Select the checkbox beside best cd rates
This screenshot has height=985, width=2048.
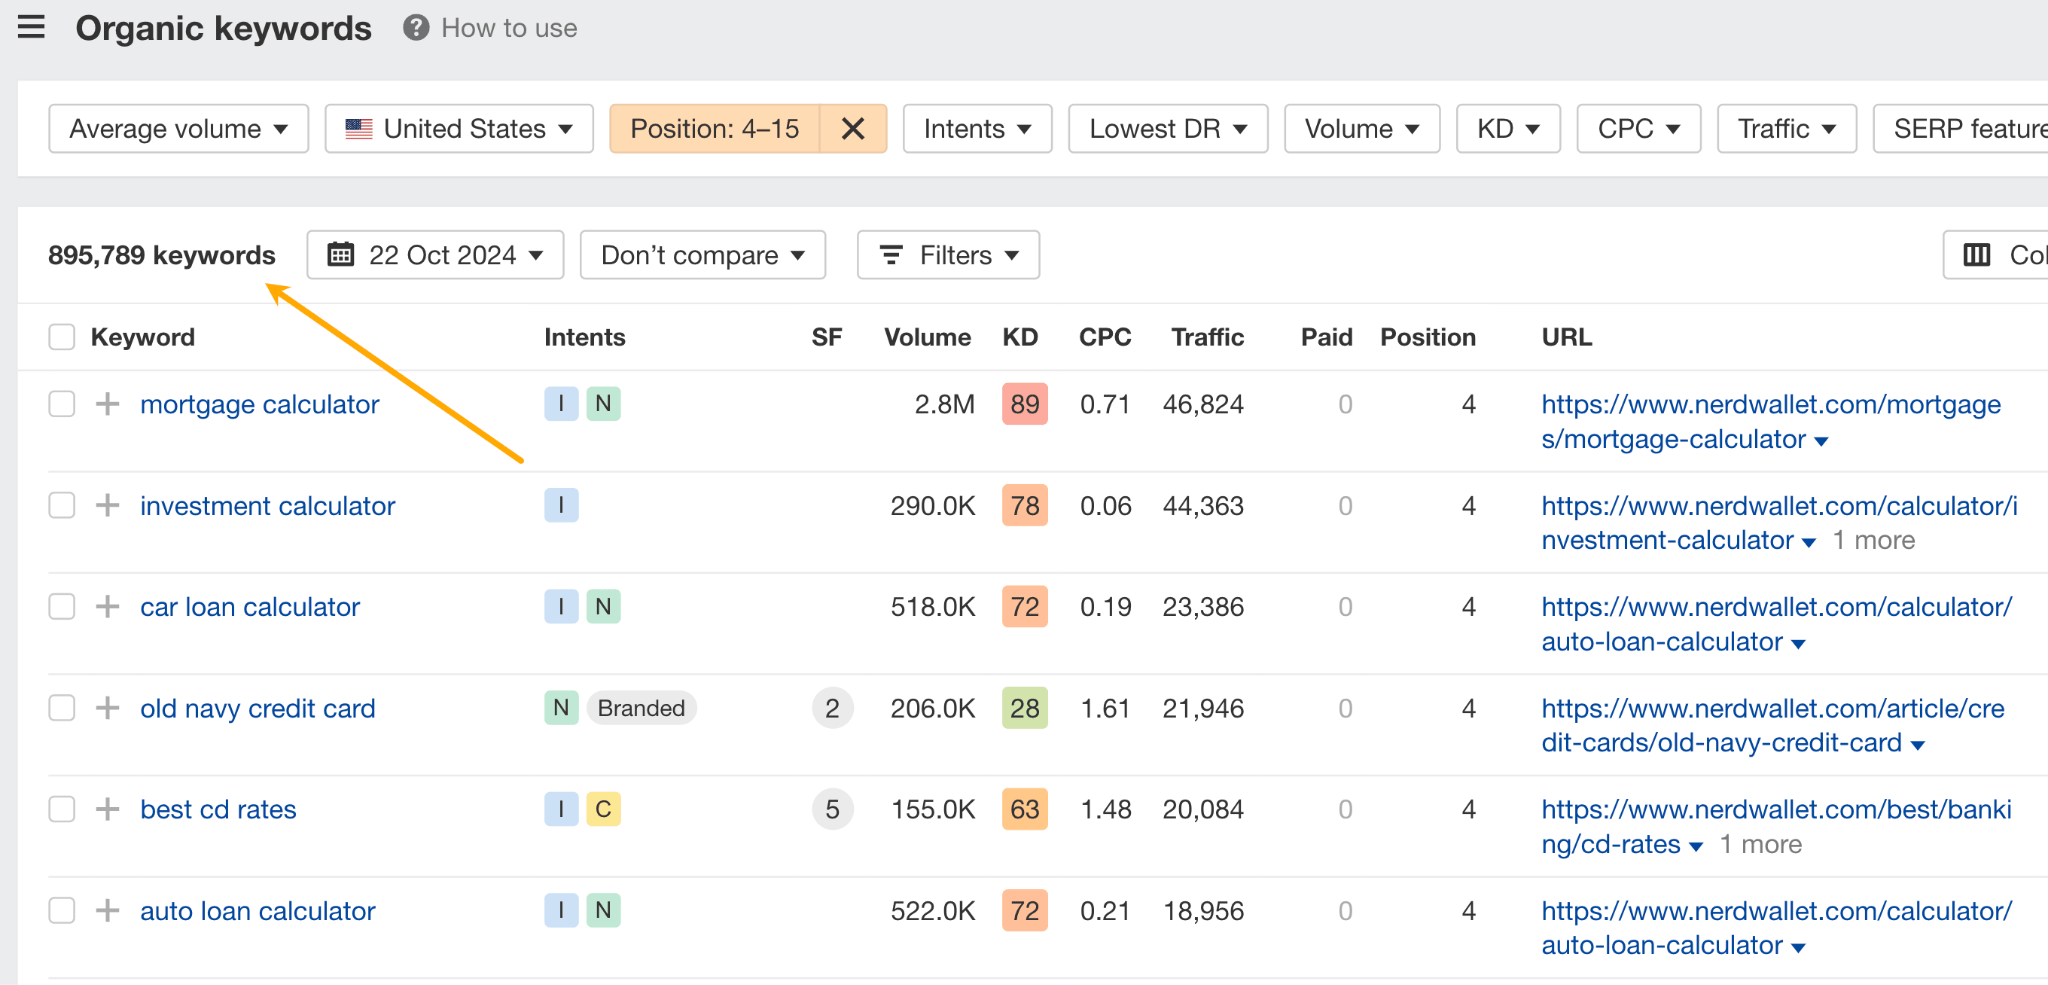click(61, 809)
